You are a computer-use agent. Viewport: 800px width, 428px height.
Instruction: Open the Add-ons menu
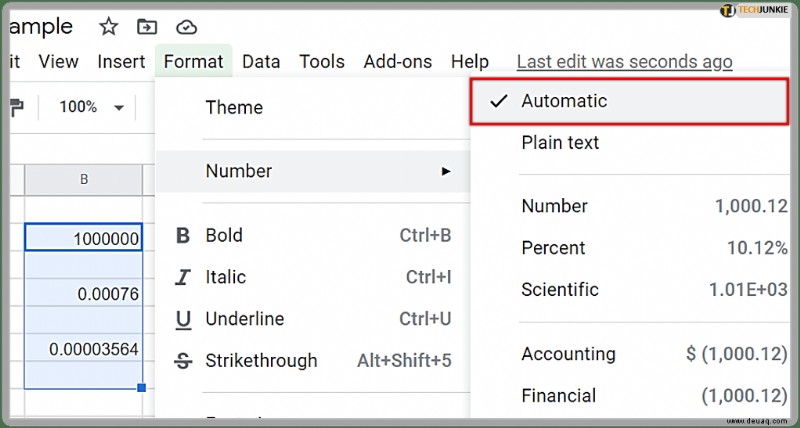pos(398,62)
